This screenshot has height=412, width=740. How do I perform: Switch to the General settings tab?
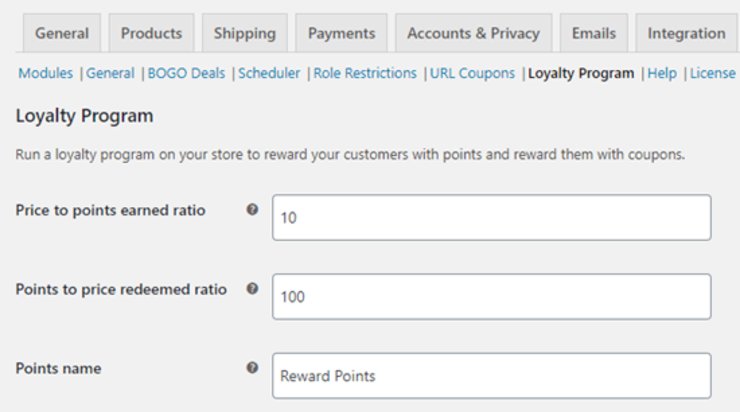(62, 33)
